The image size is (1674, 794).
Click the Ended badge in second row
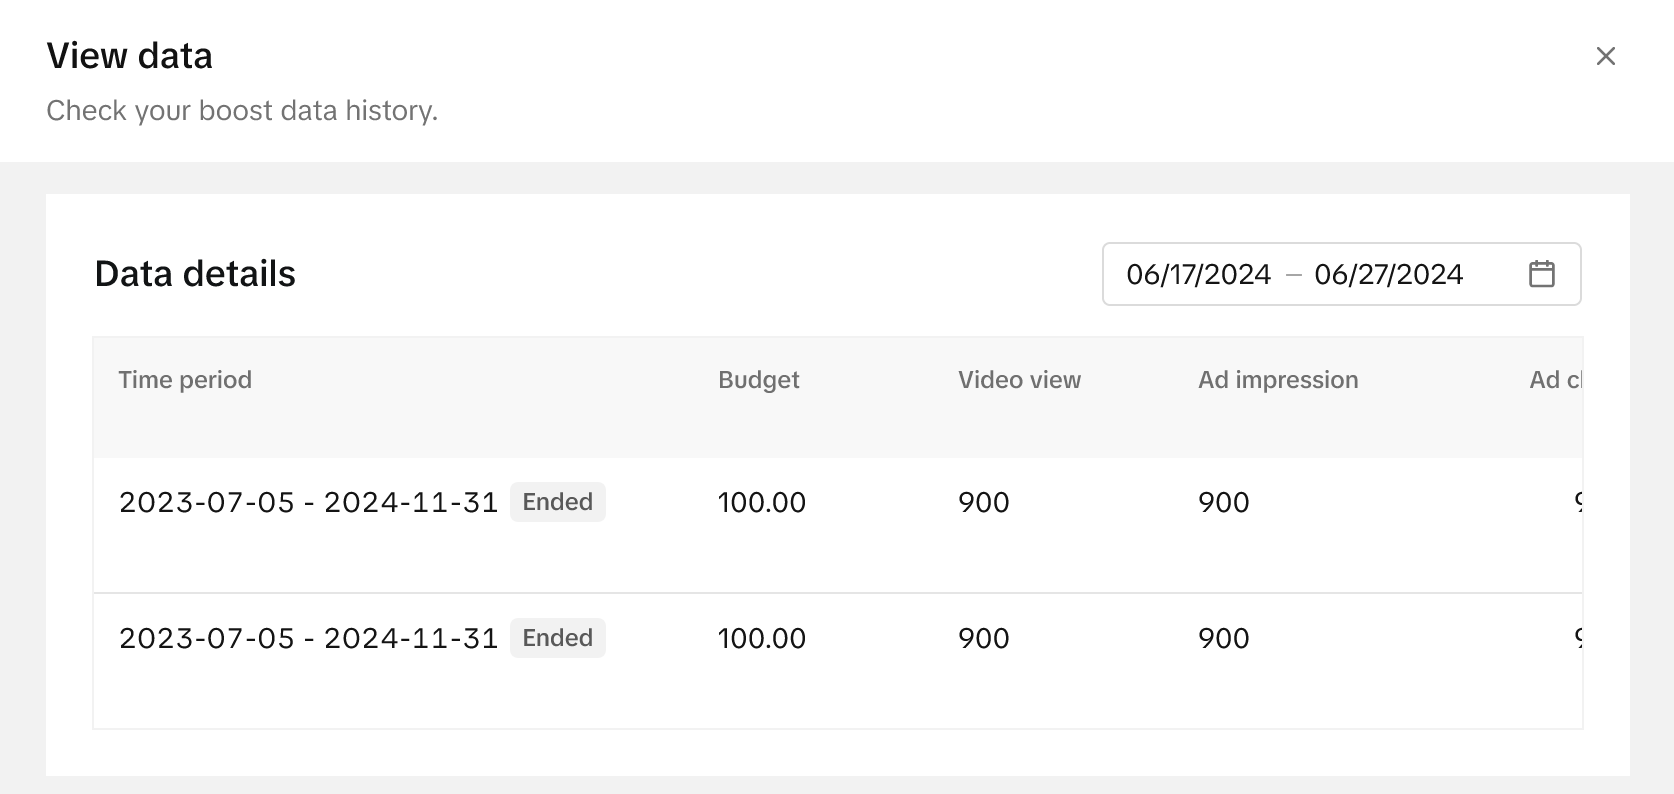557,638
